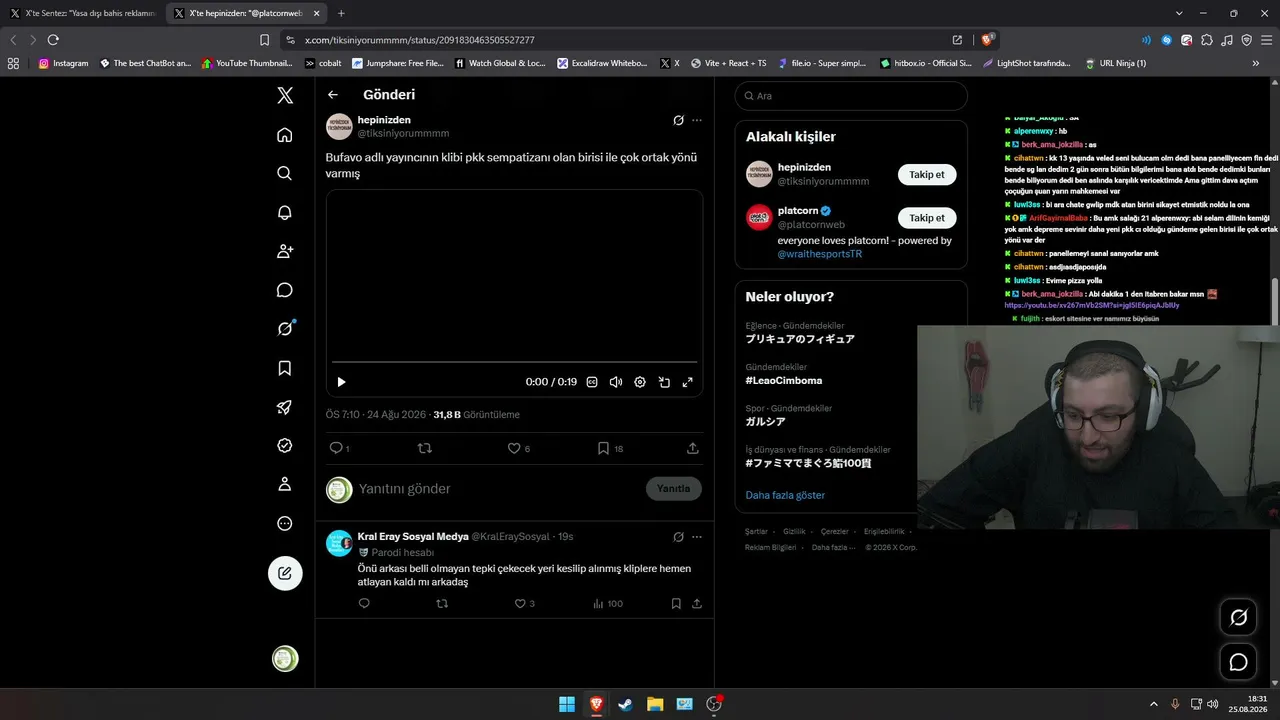This screenshot has width=1280, height=720.
Task: Play the video in the post
Action: [341, 382]
